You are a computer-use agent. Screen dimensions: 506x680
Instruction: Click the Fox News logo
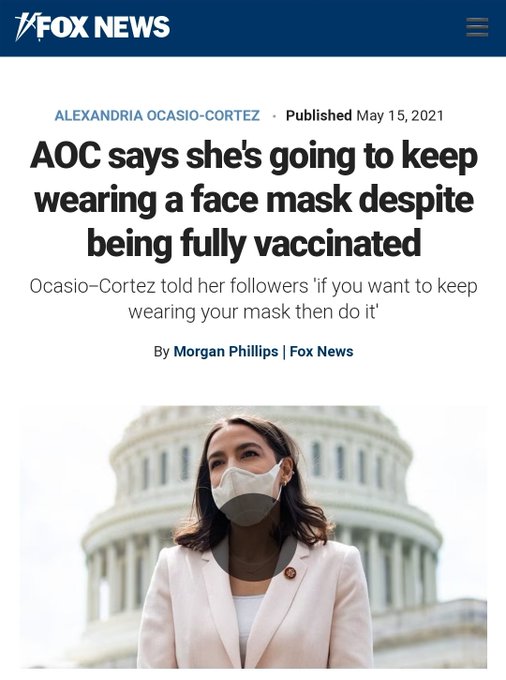click(93, 27)
